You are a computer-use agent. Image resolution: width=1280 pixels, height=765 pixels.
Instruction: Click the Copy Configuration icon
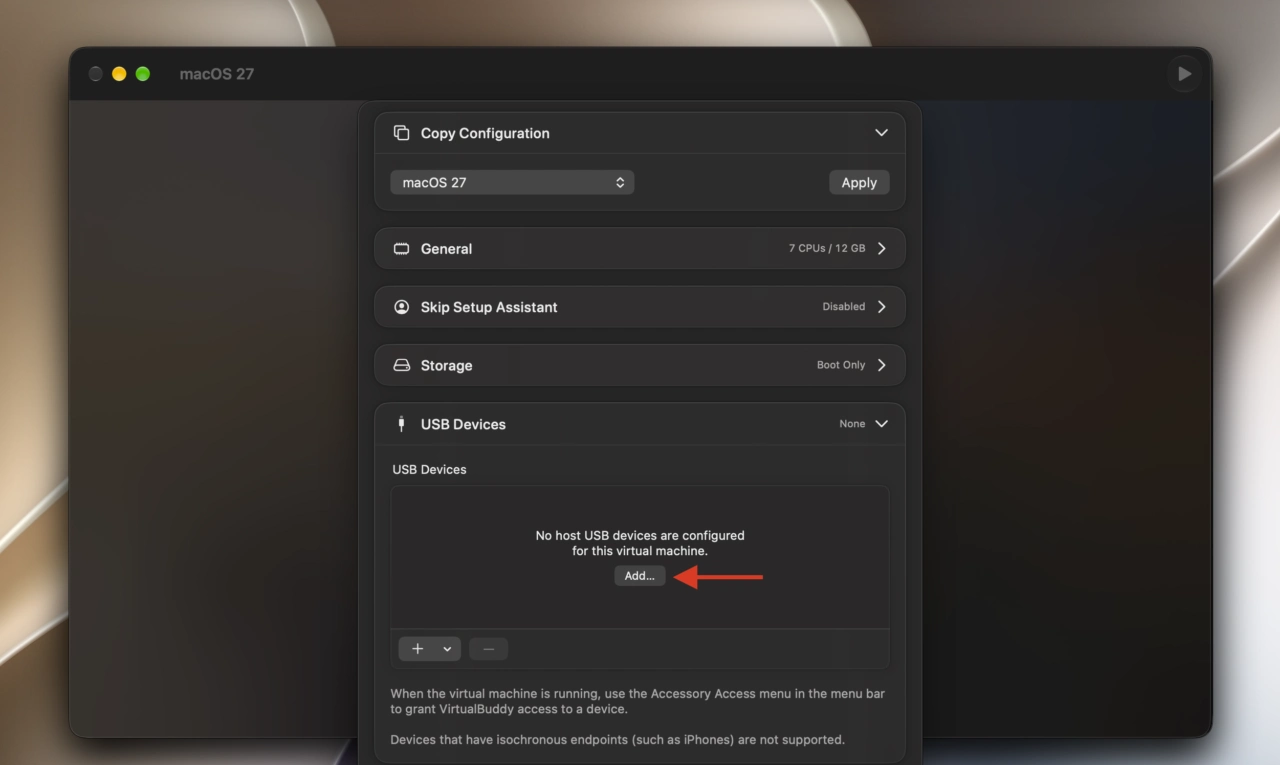402,133
